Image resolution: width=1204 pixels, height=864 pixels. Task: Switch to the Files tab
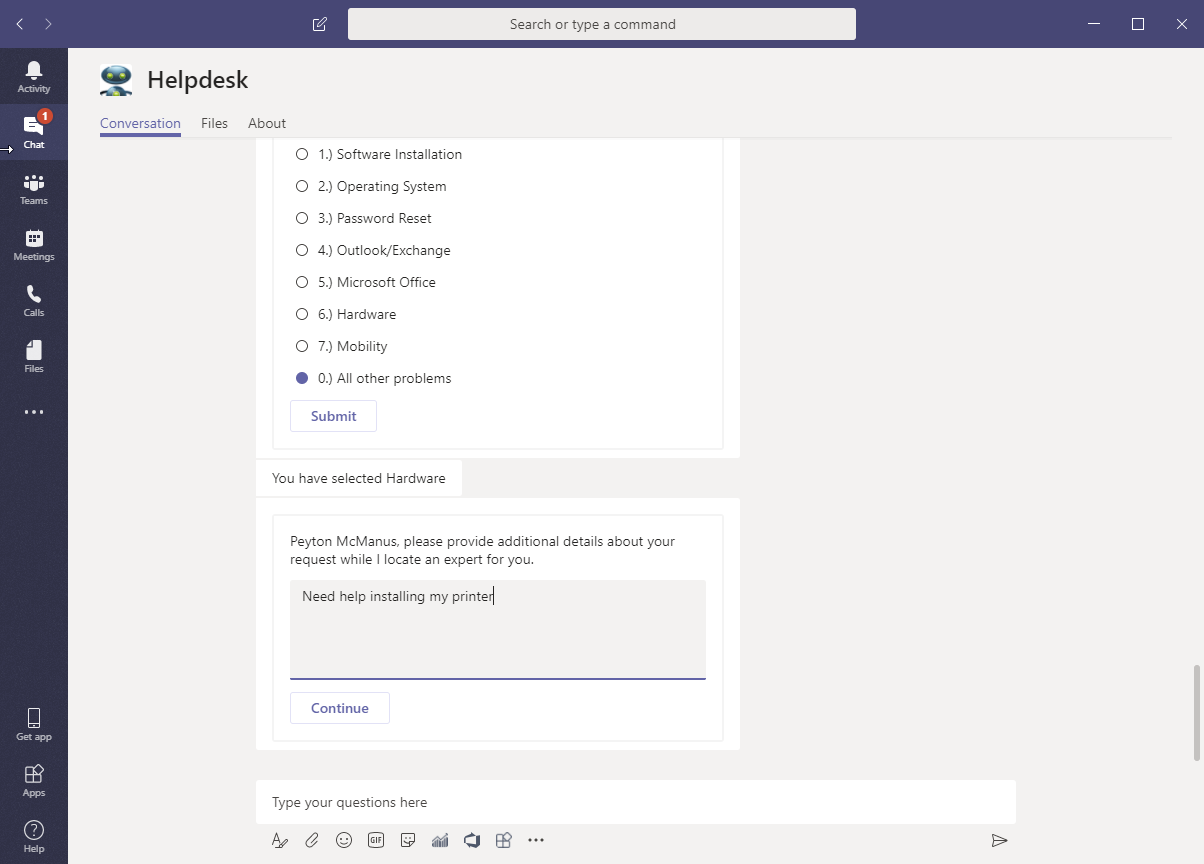click(214, 123)
